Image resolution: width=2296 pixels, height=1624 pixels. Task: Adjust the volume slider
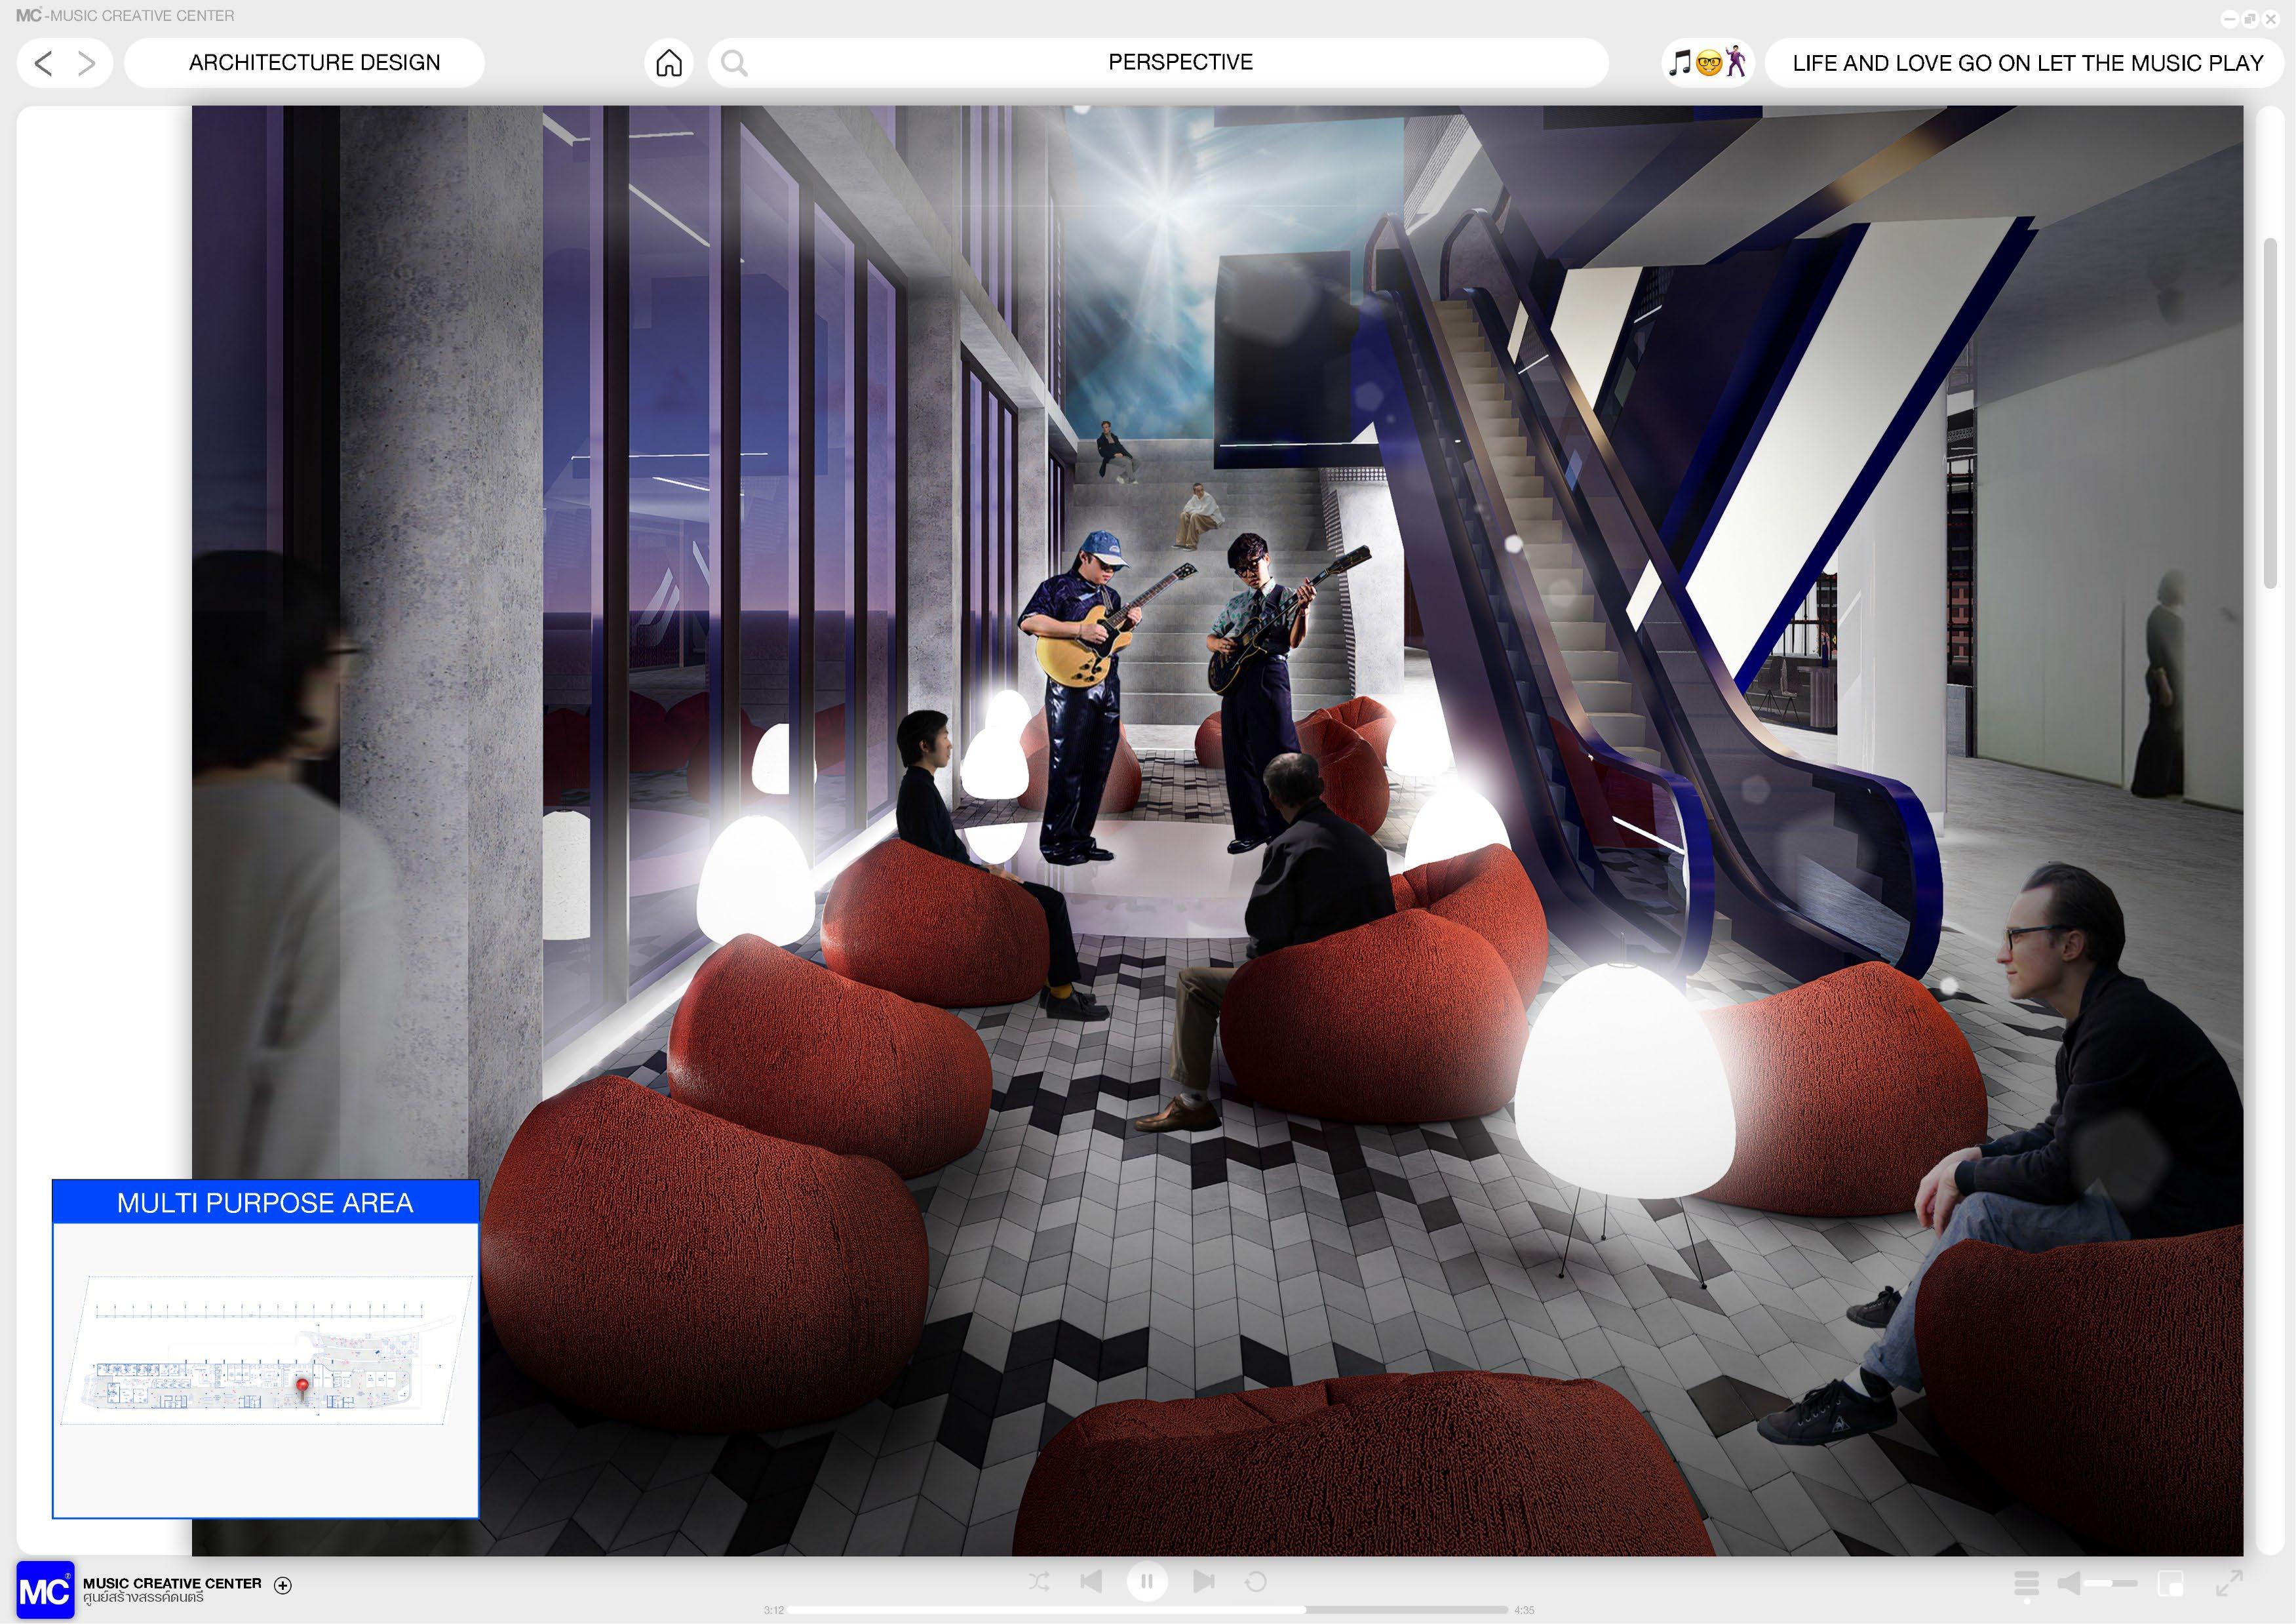click(2110, 1583)
